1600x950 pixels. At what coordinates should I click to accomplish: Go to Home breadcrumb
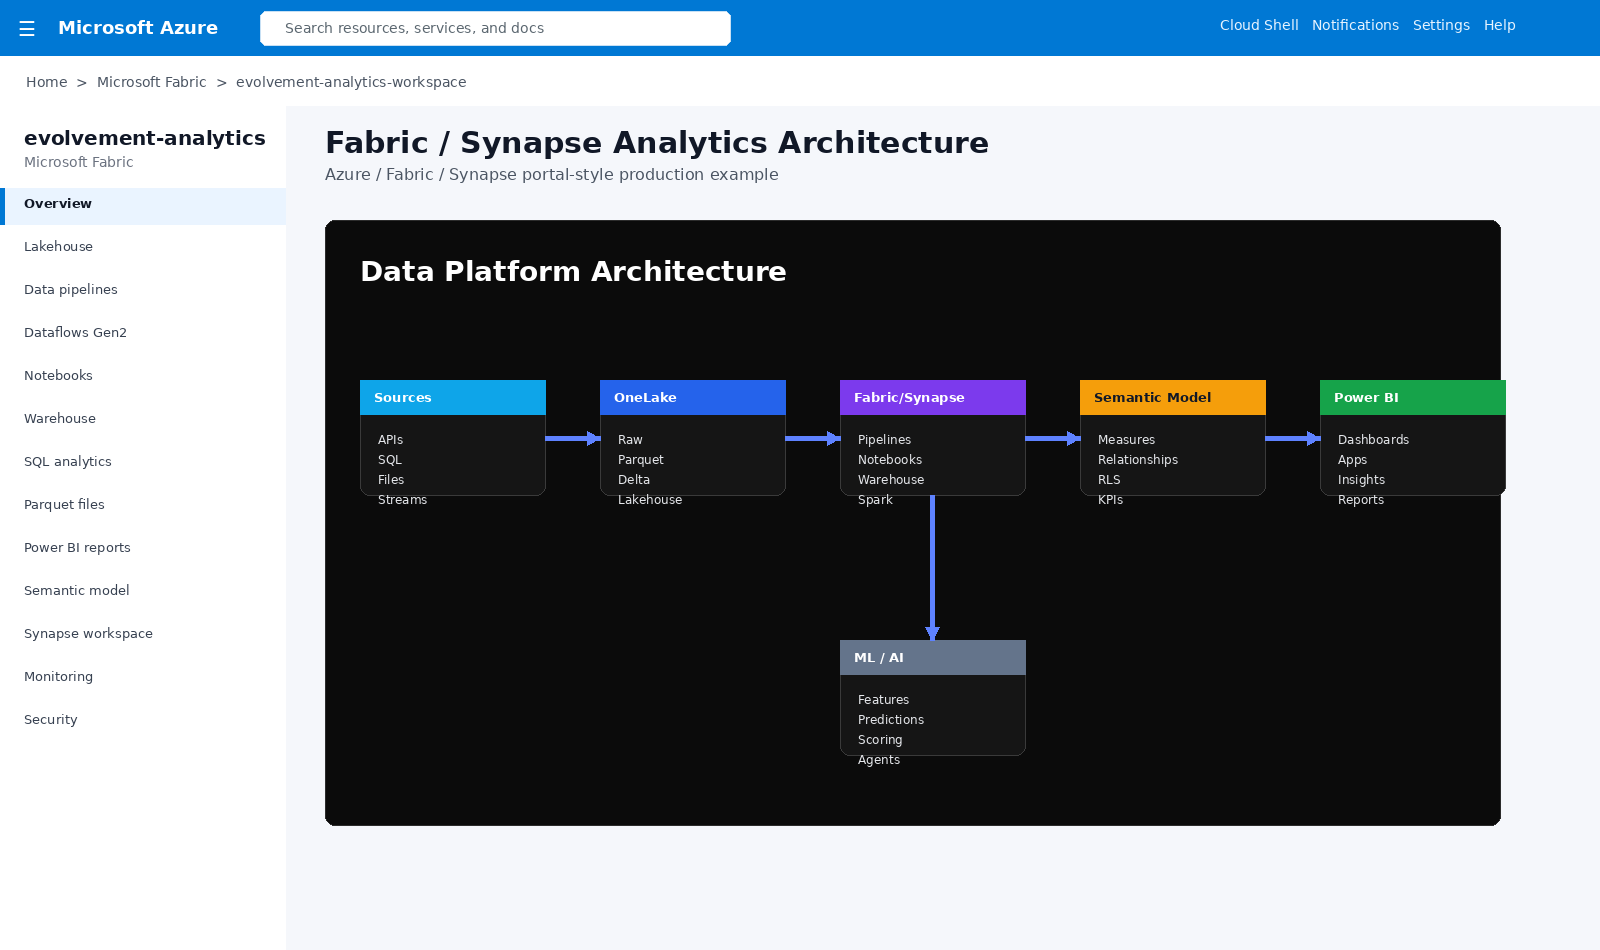[47, 82]
